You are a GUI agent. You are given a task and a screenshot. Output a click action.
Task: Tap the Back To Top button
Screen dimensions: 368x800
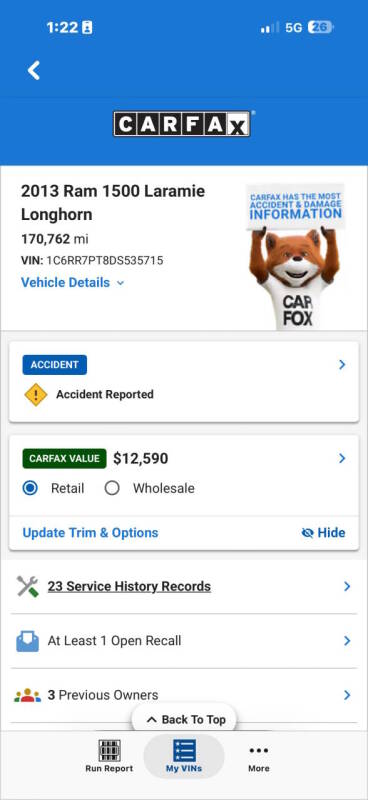pos(186,719)
